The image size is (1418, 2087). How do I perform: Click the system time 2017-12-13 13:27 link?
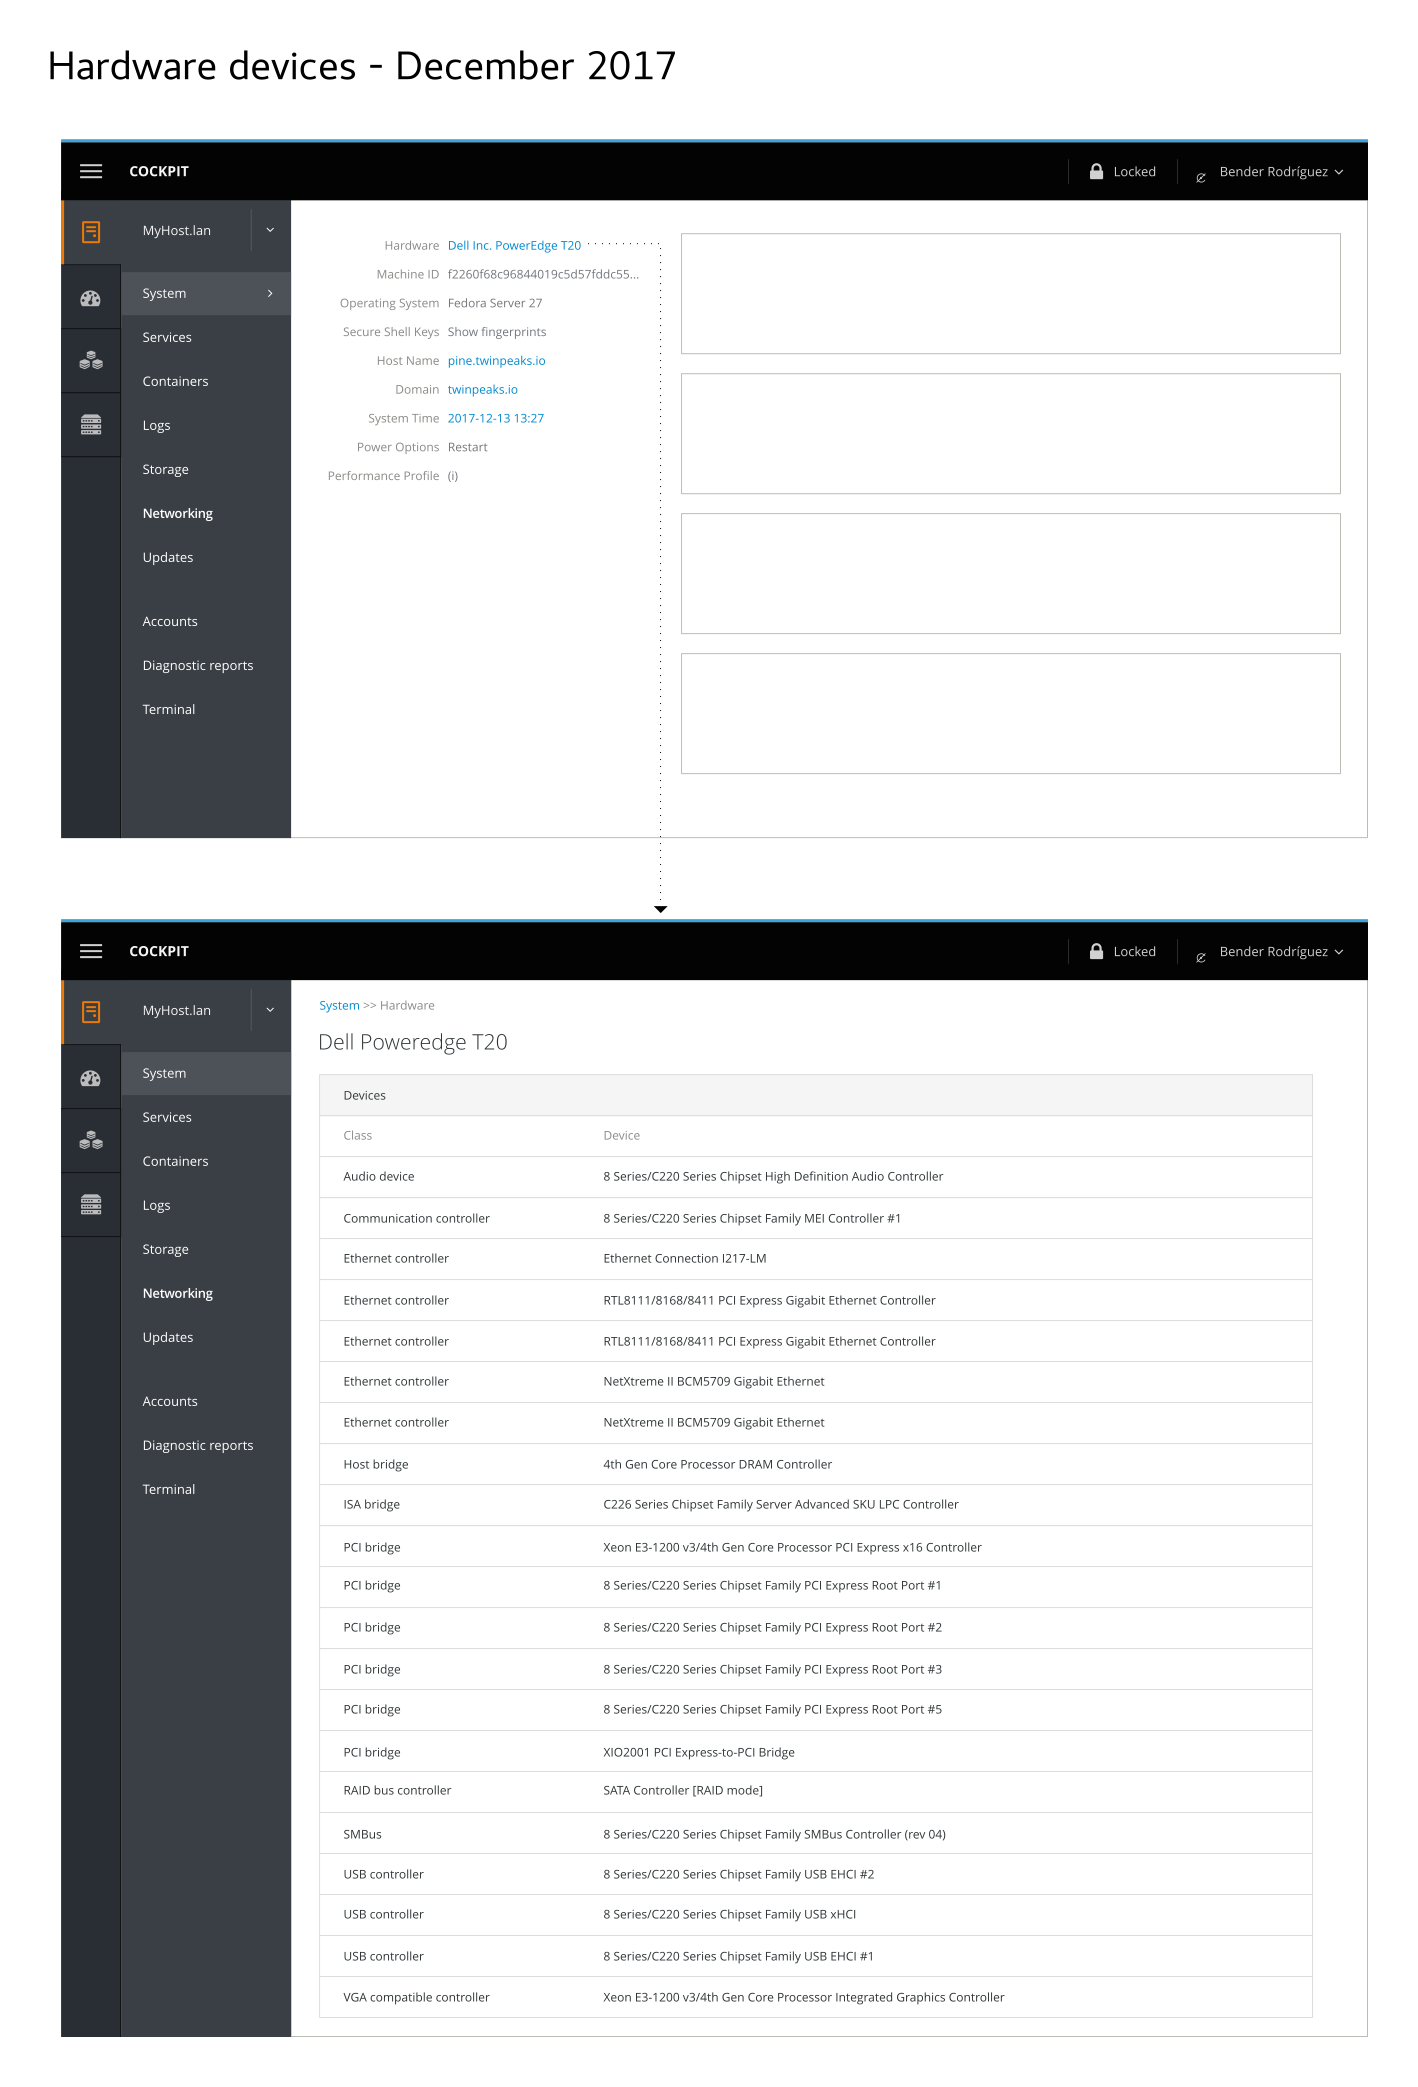pyautogui.click(x=496, y=418)
